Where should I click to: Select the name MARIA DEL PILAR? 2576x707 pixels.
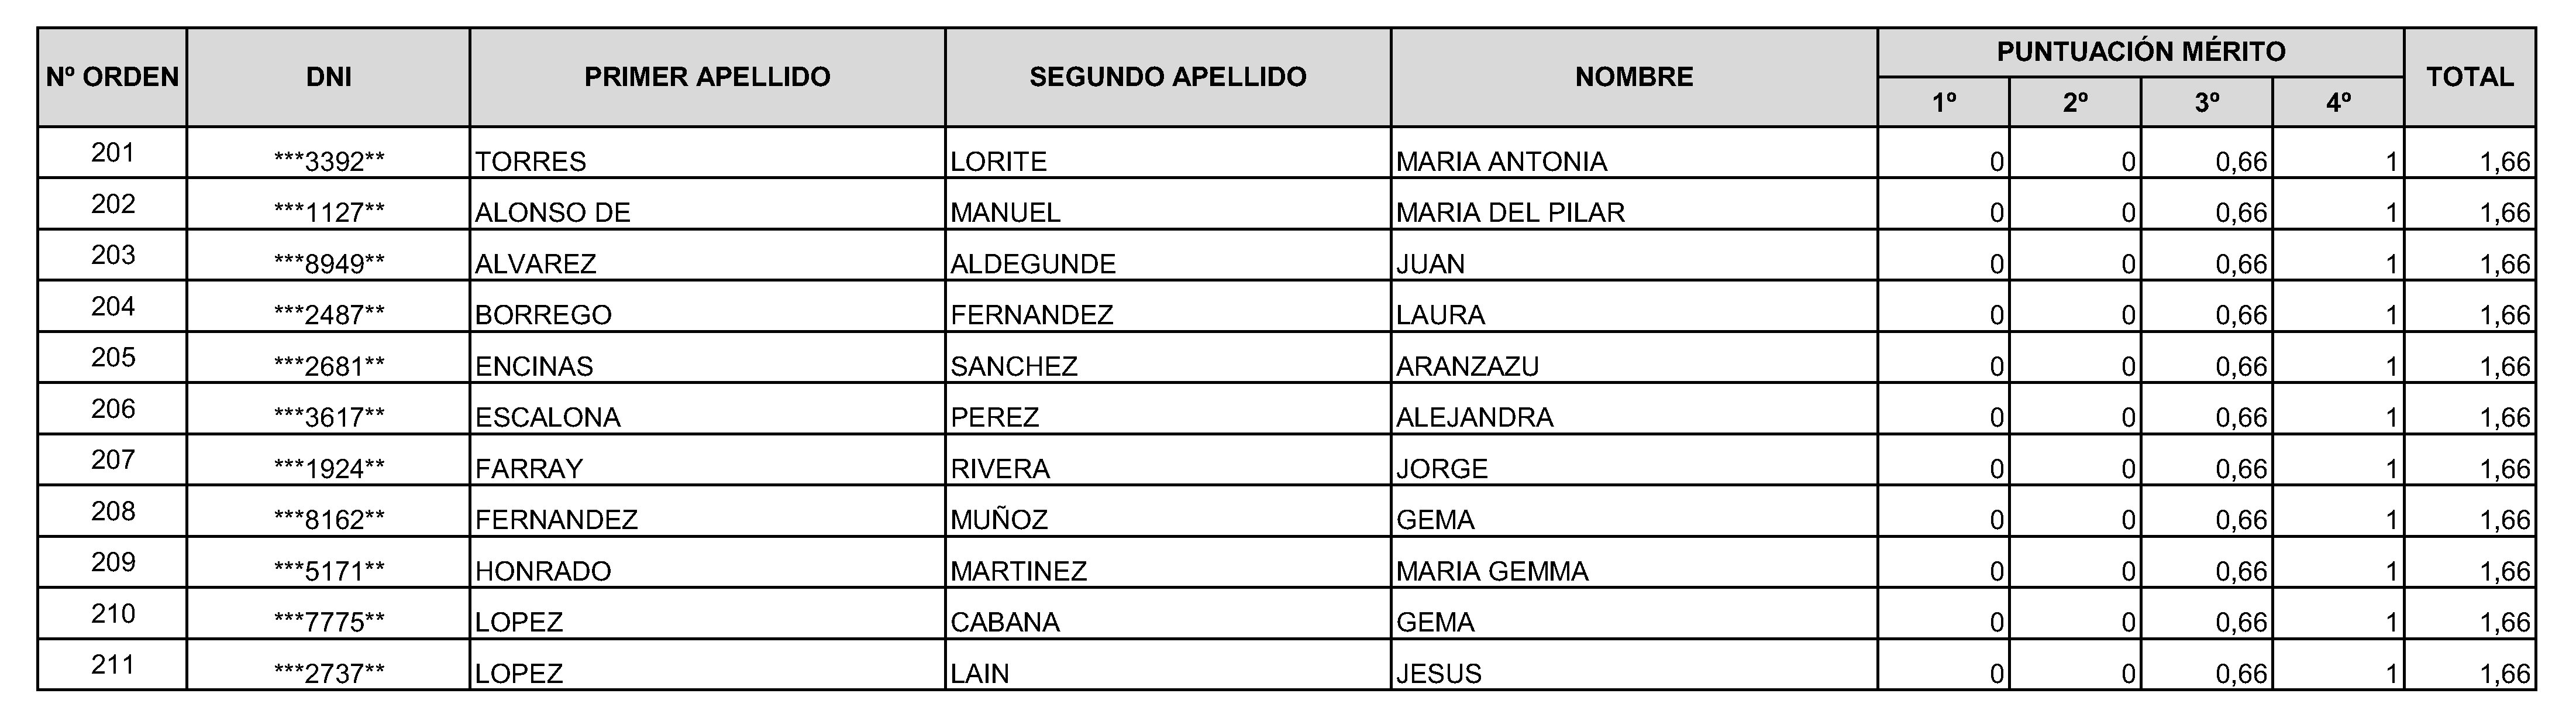1510,212
